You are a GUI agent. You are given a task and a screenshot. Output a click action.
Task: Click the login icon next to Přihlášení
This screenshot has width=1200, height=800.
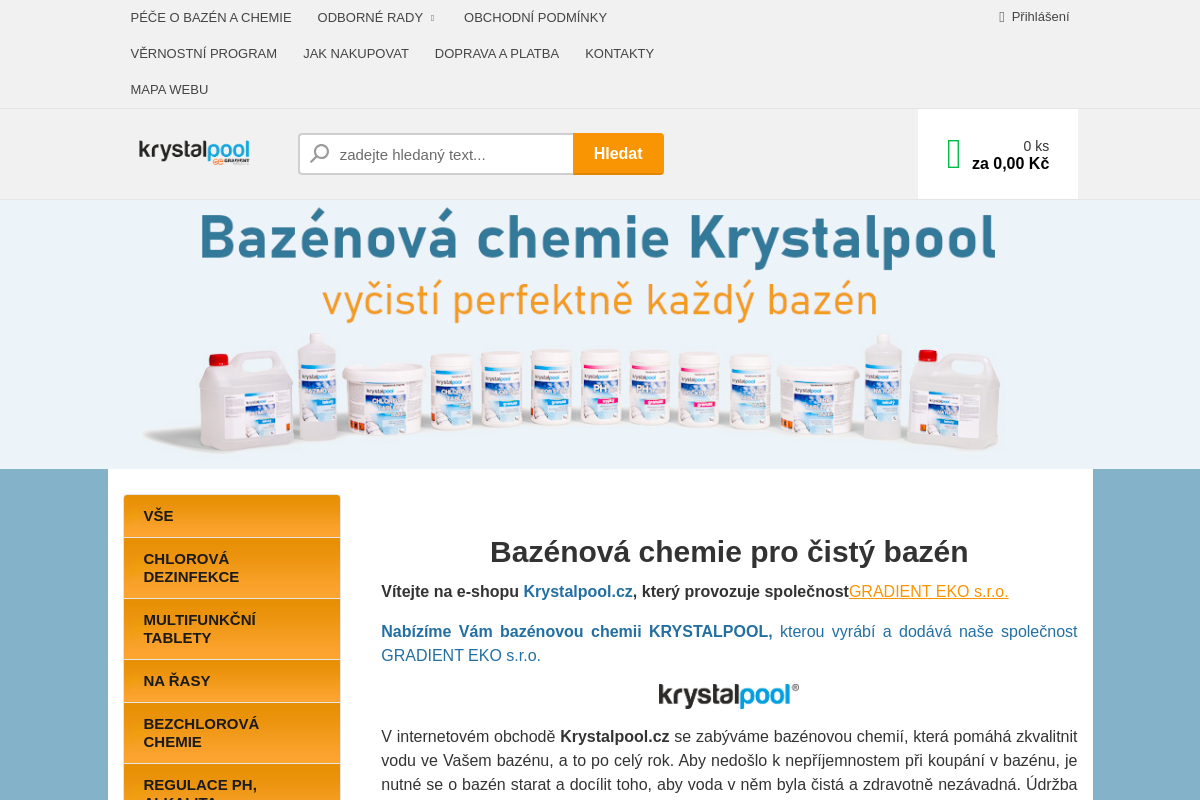click(1000, 15)
